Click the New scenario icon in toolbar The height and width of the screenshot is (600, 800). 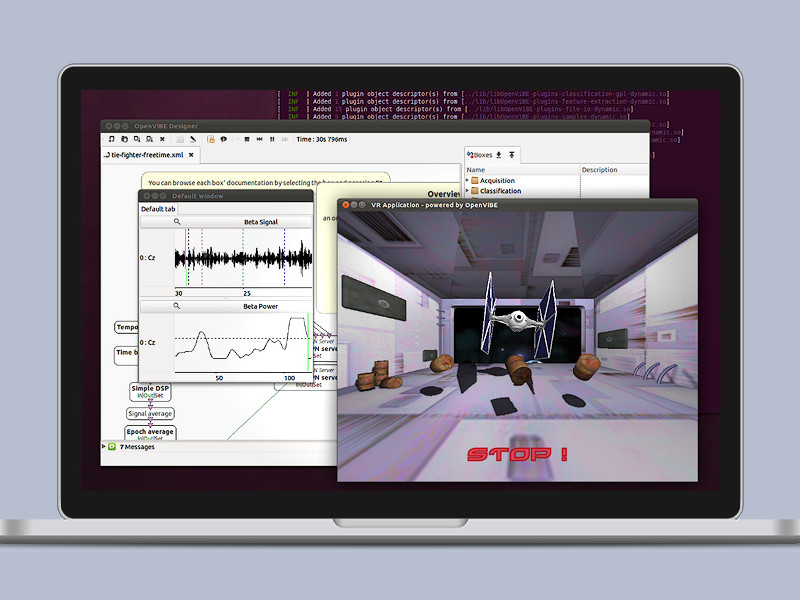(113, 139)
